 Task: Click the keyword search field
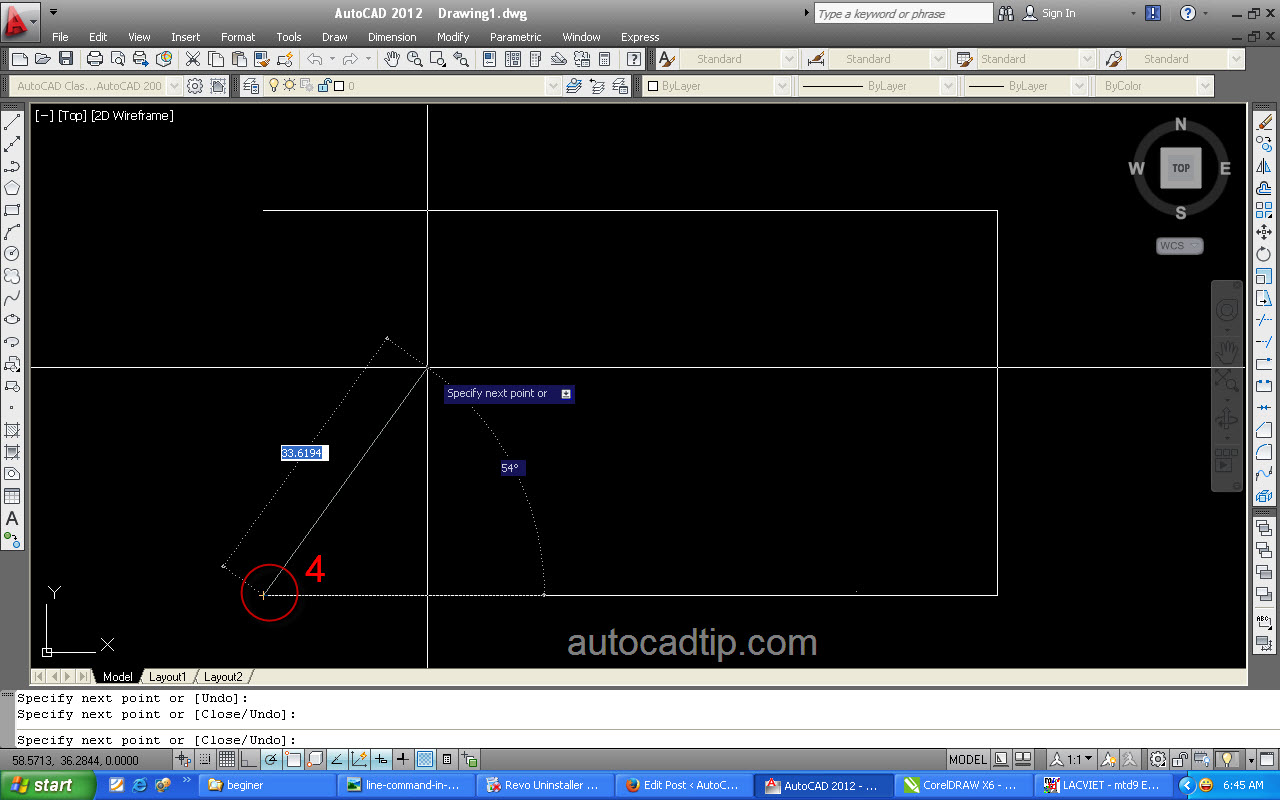click(x=900, y=13)
